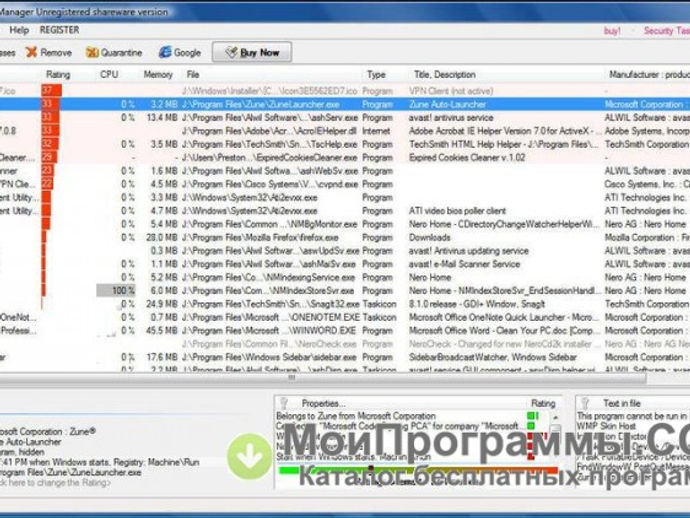Click the red X Remove icon
This screenshot has width=690, height=518.
31,52
